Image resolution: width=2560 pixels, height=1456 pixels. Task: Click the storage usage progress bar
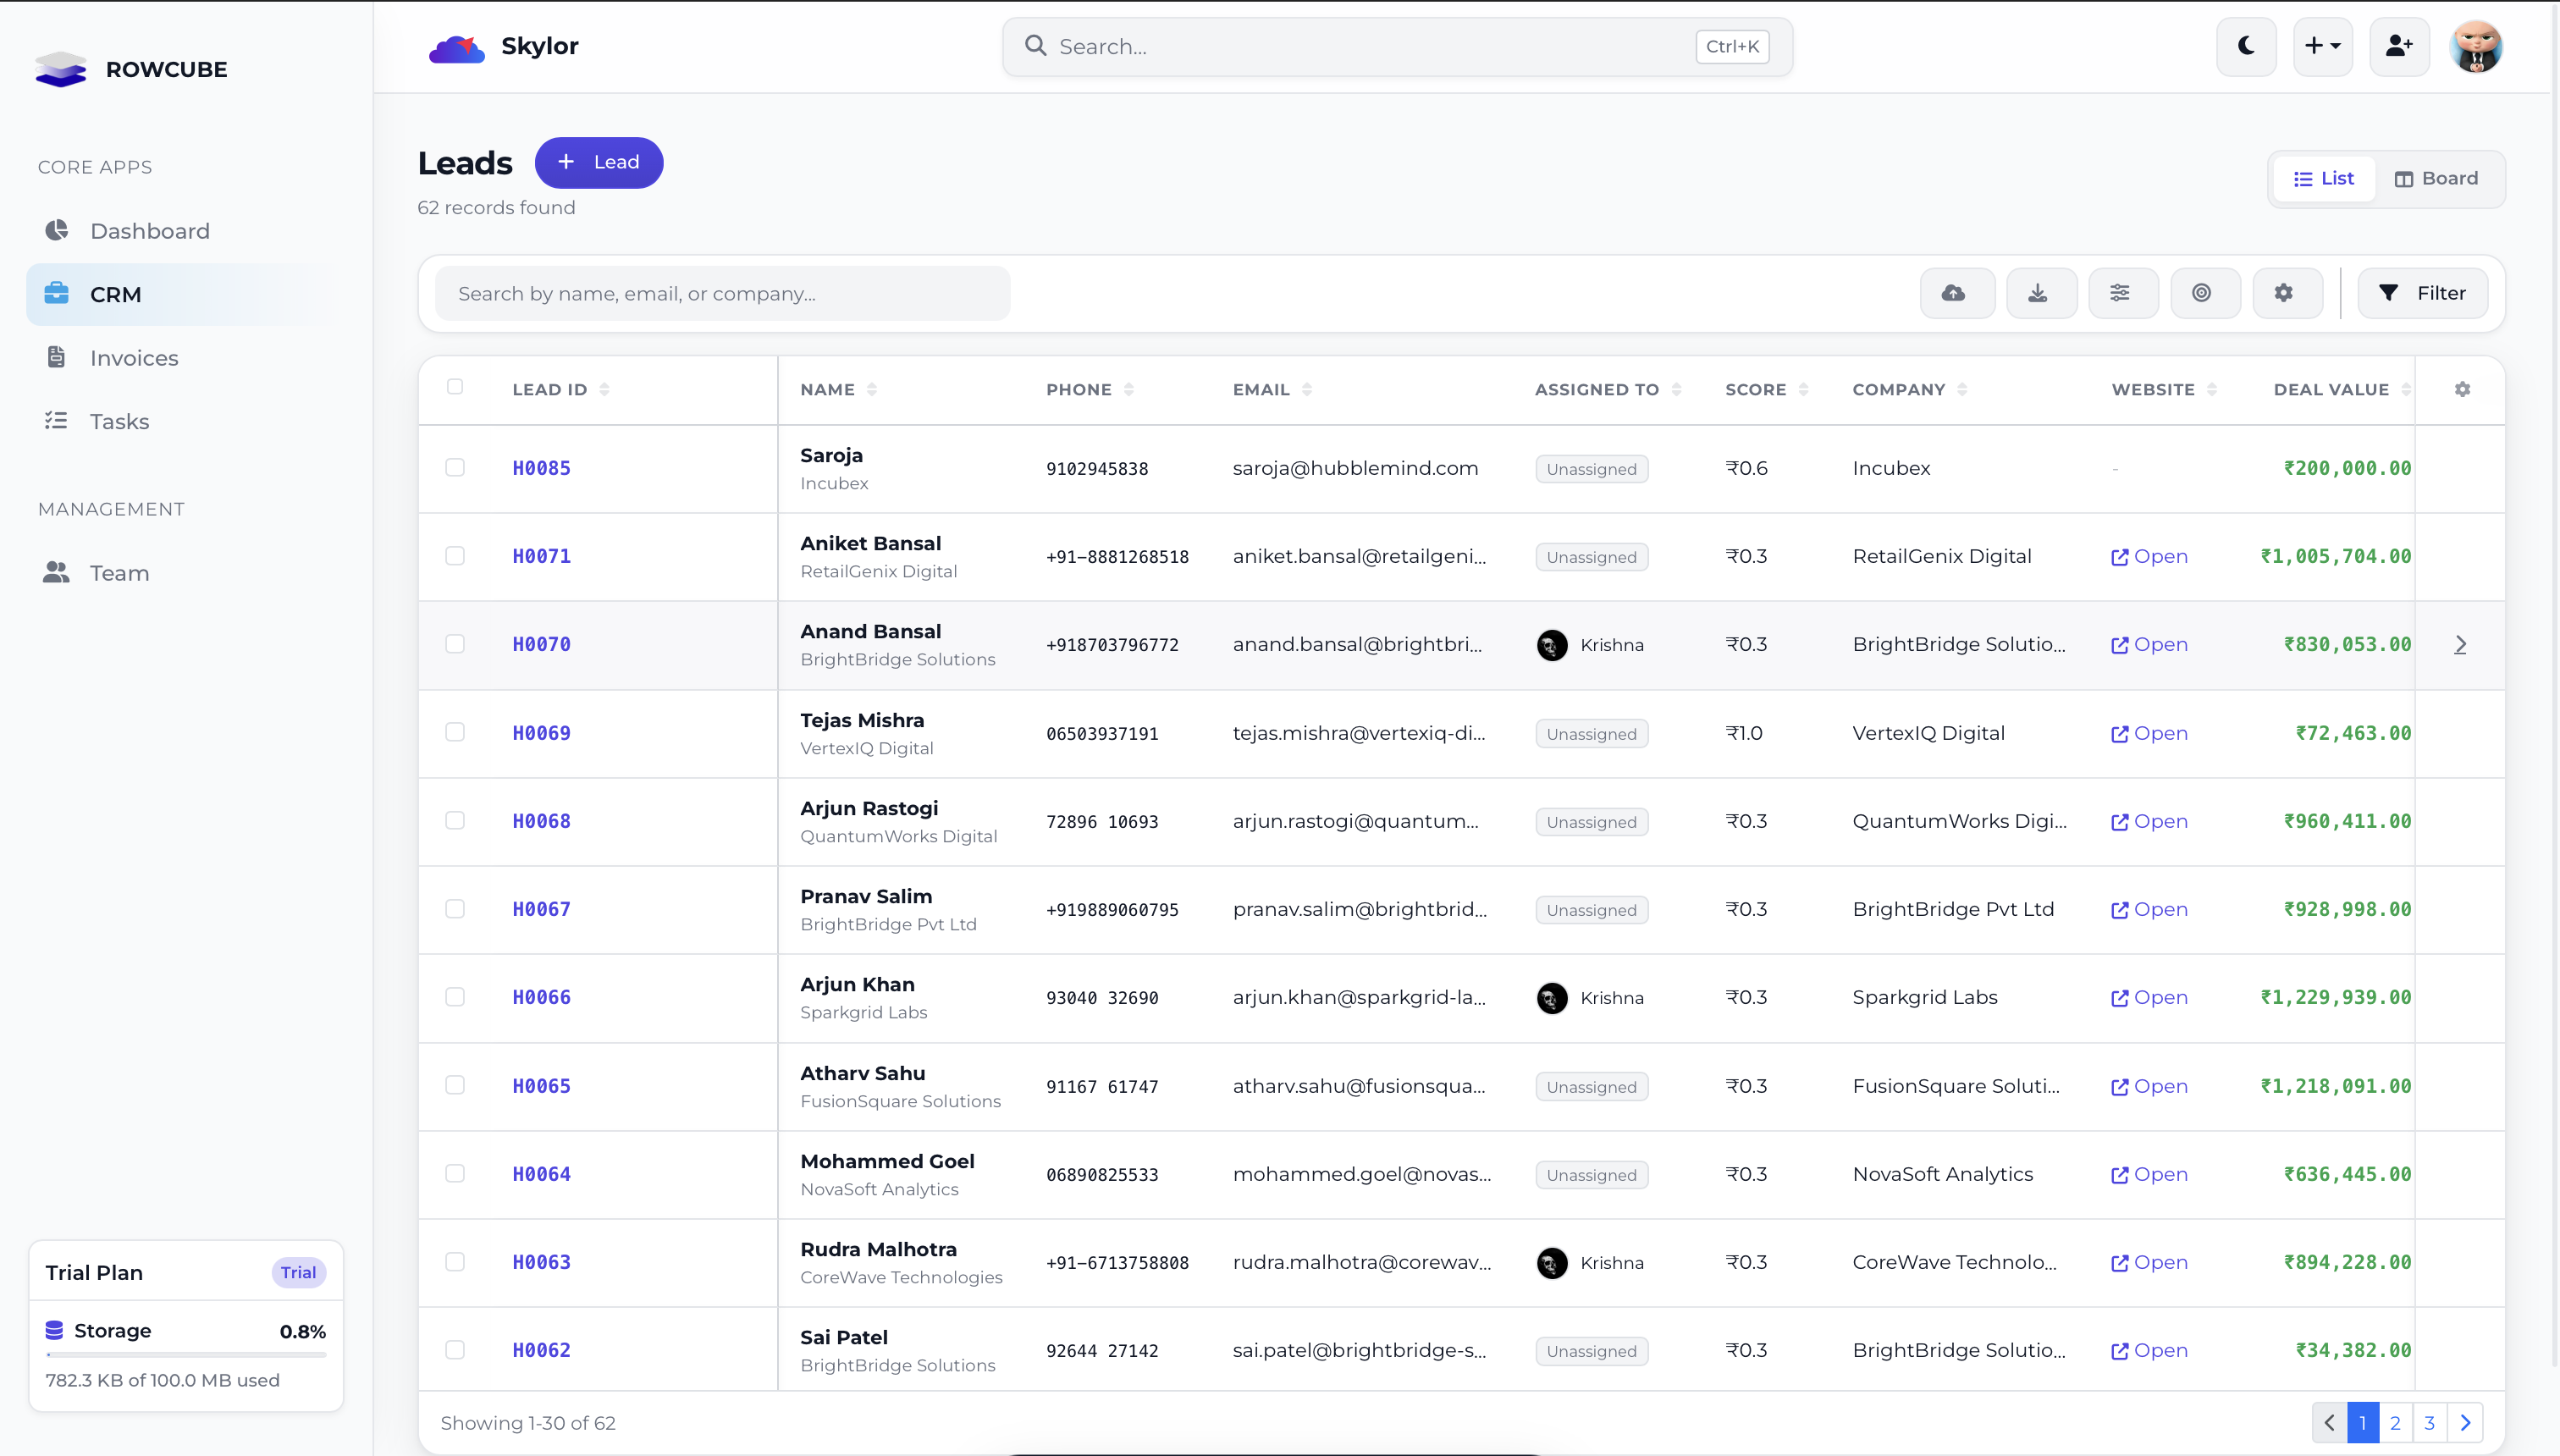tap(185, 1355)
